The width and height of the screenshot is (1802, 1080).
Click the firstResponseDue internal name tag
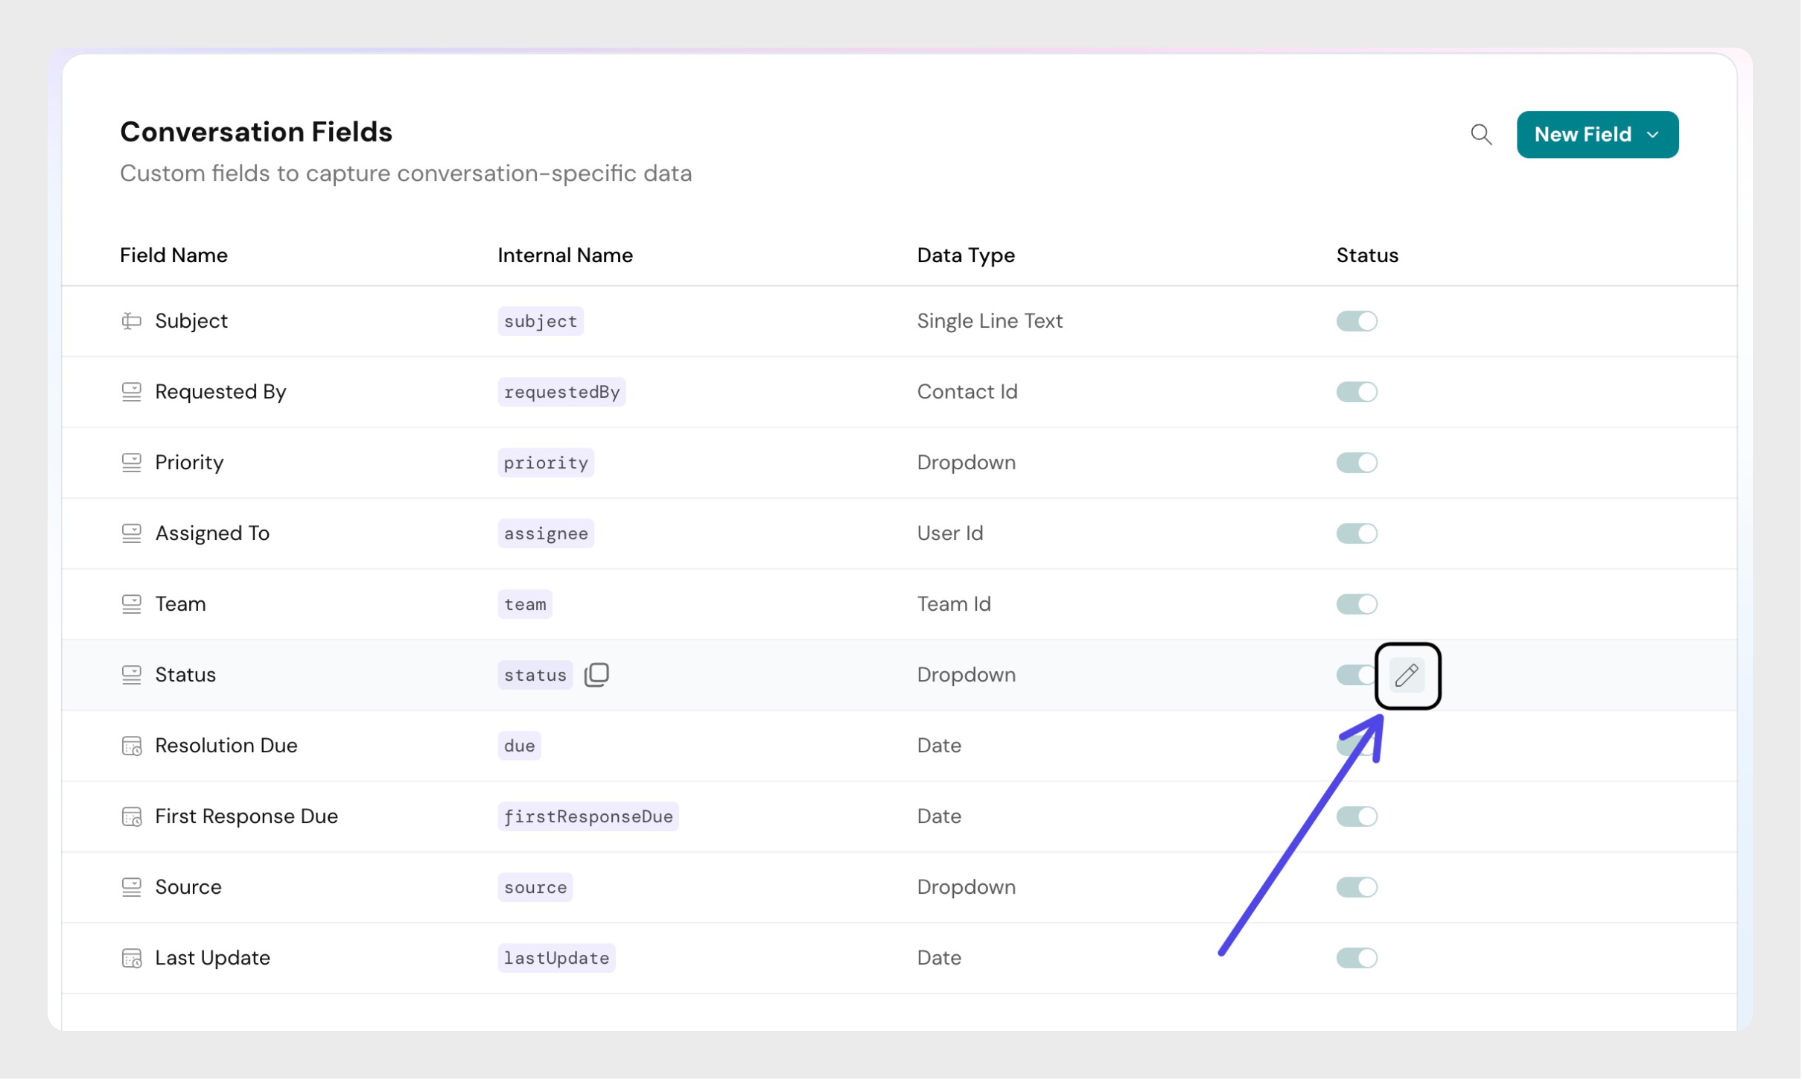point(588,817)
